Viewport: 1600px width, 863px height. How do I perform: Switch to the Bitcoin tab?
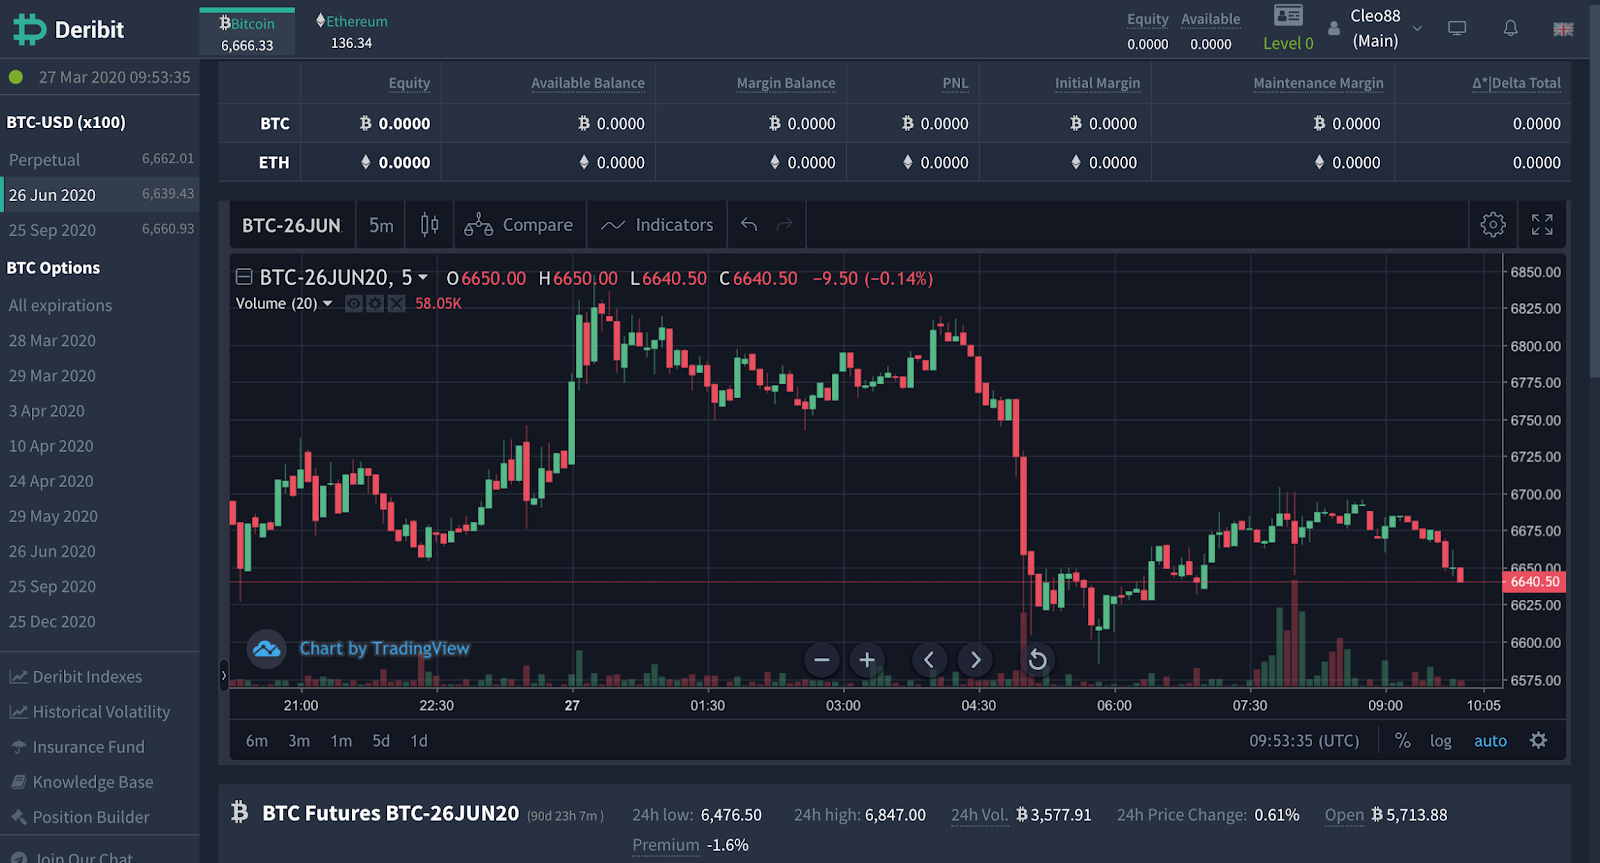247,33
